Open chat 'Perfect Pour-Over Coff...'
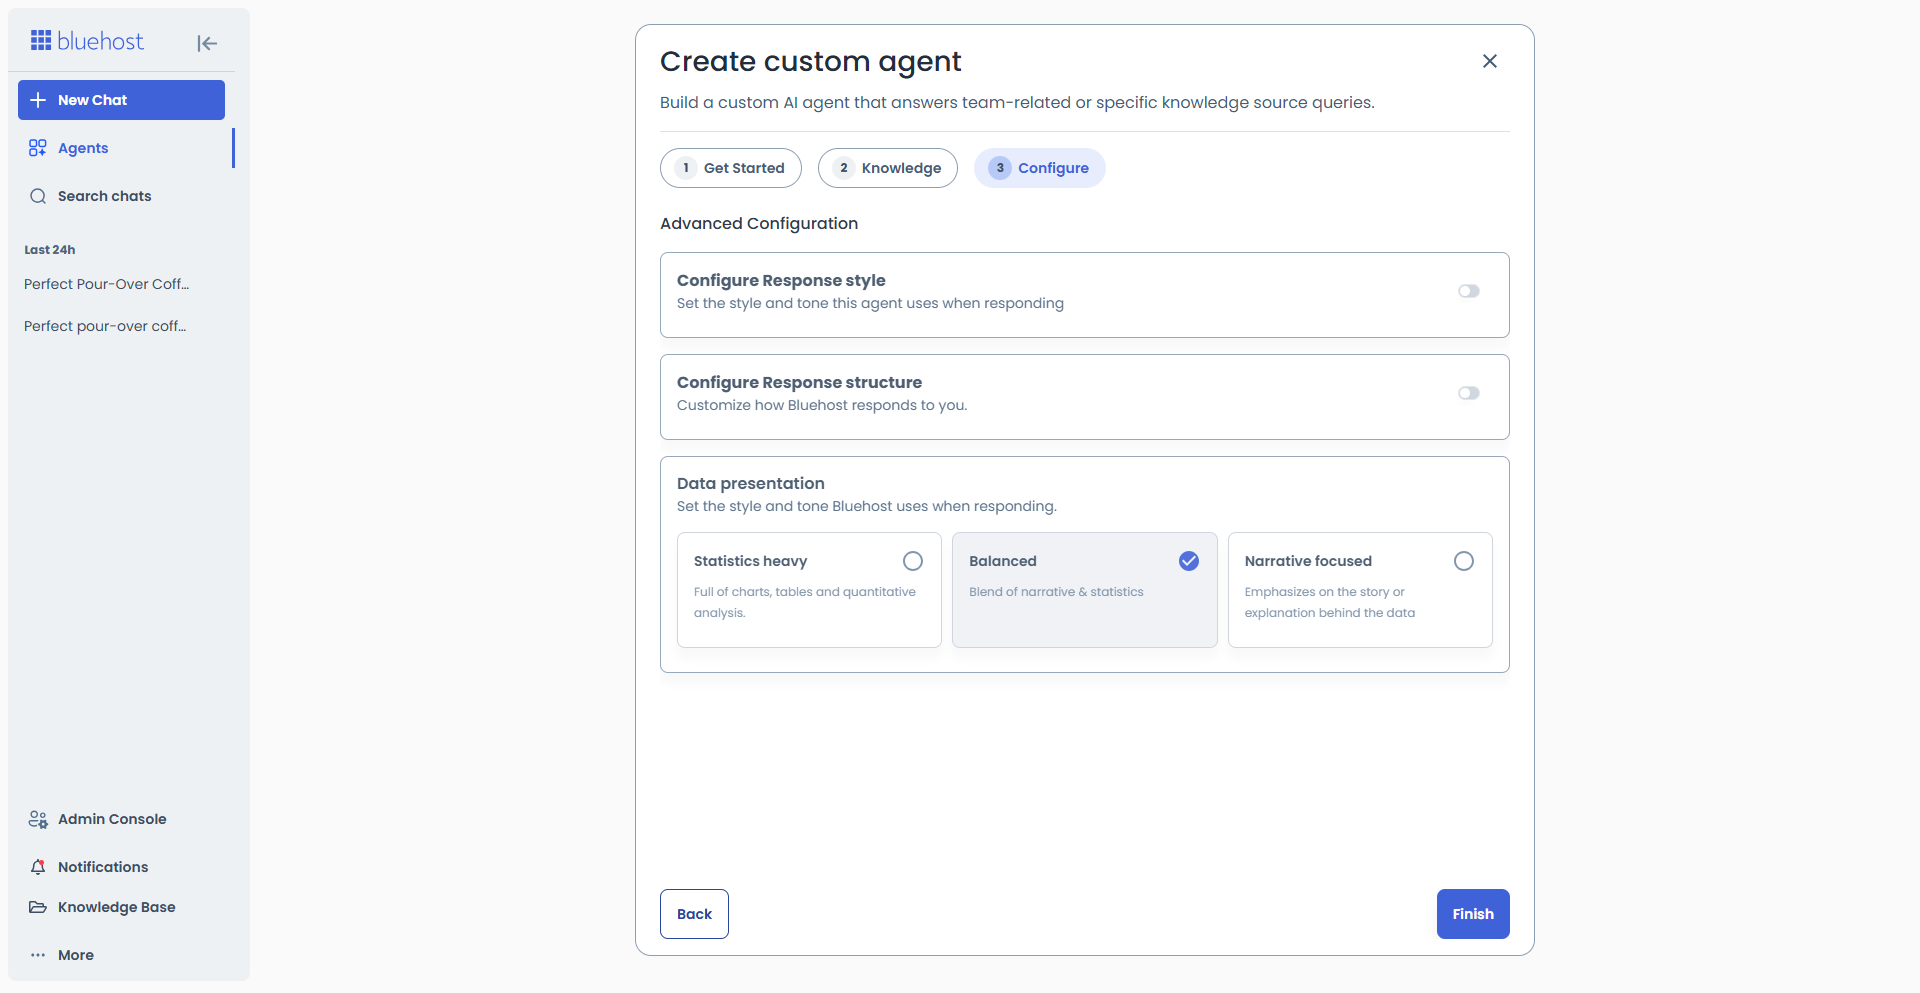 [107, 284]
